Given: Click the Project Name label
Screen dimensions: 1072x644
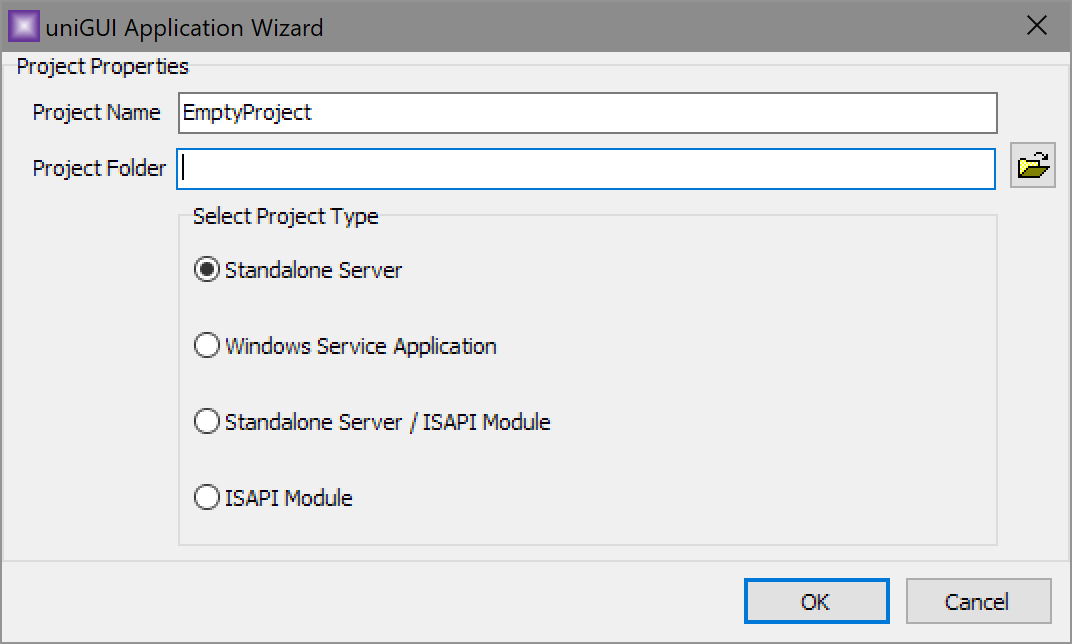Looking at the screenshot, I should point(96,112).
